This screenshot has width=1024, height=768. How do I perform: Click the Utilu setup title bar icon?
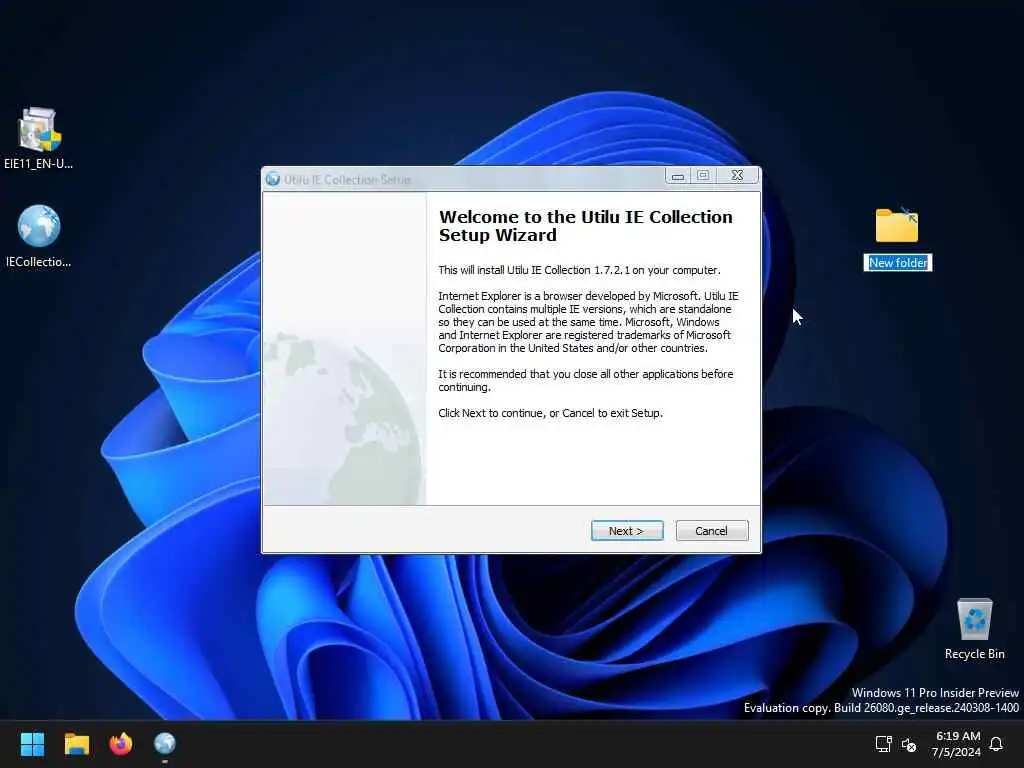273,179
